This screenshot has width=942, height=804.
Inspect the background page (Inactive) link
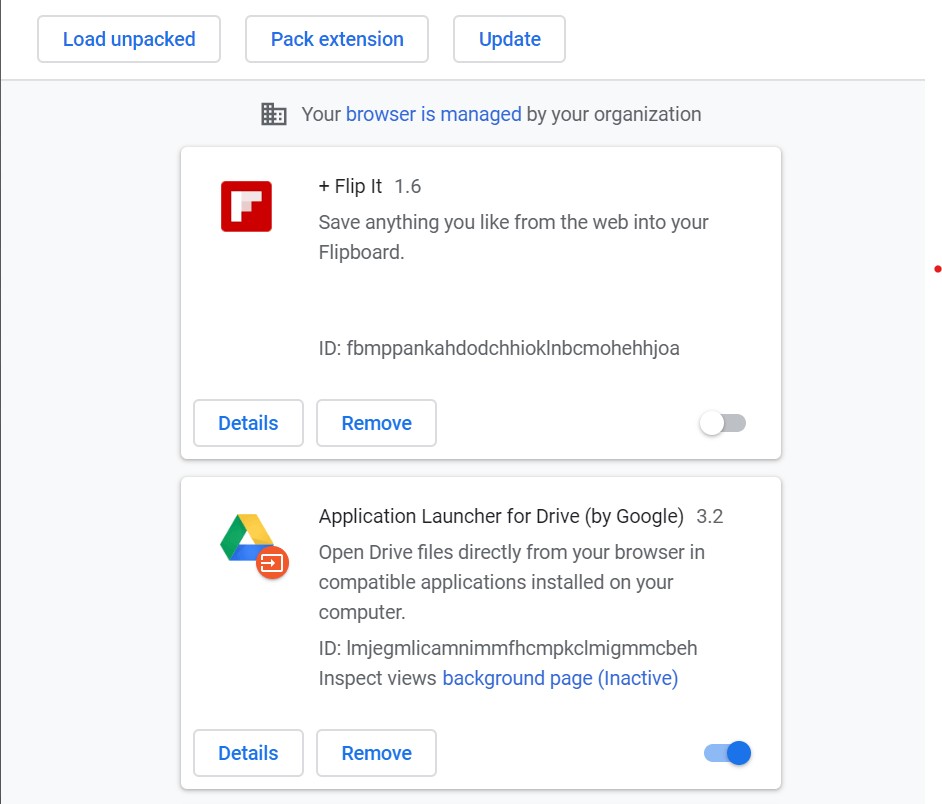click(x=560, y=678)
